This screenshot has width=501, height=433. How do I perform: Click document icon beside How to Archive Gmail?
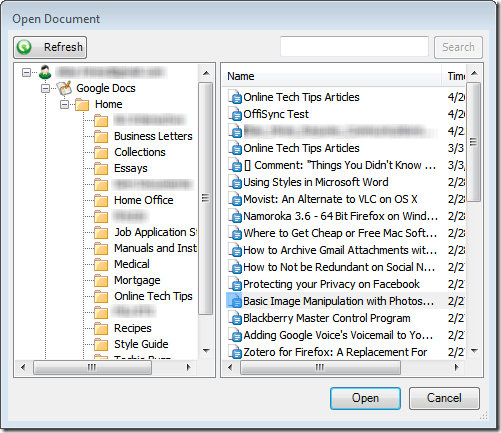[235, 250]
